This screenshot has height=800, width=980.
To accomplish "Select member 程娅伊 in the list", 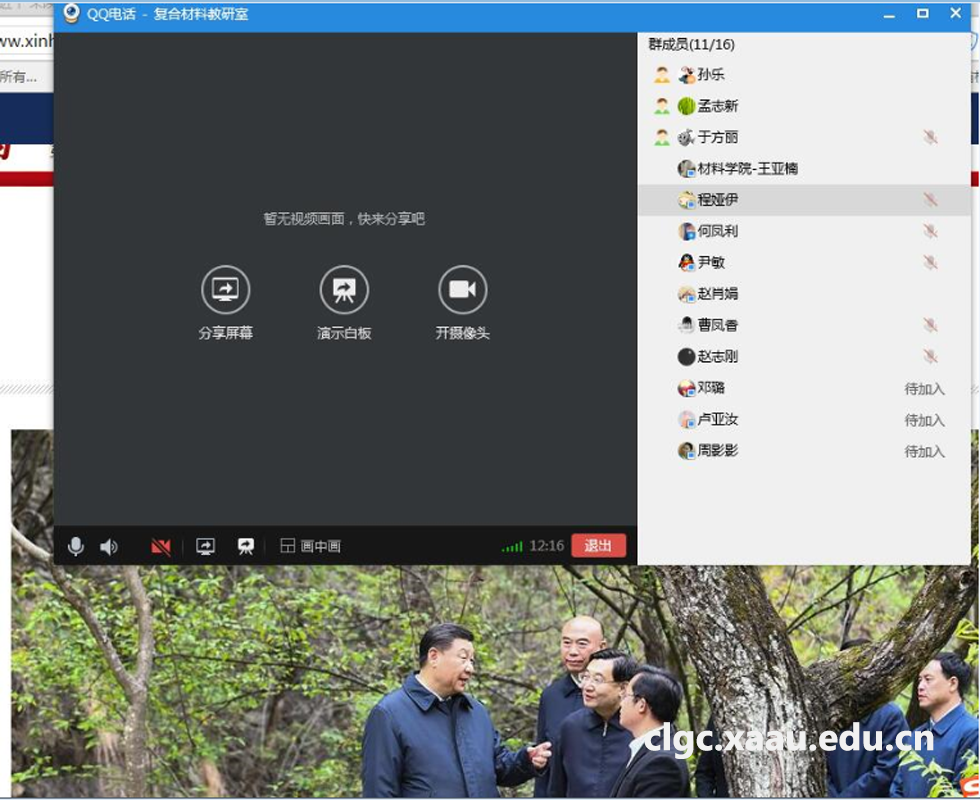I will coord(718,200).
